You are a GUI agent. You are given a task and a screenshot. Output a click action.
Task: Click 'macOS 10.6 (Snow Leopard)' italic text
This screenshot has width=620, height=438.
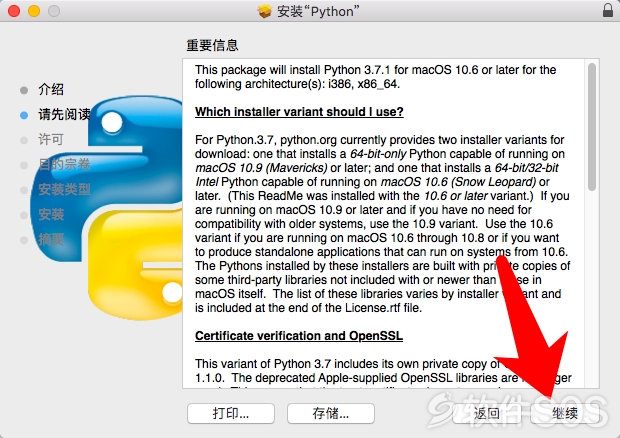(458, 182)
